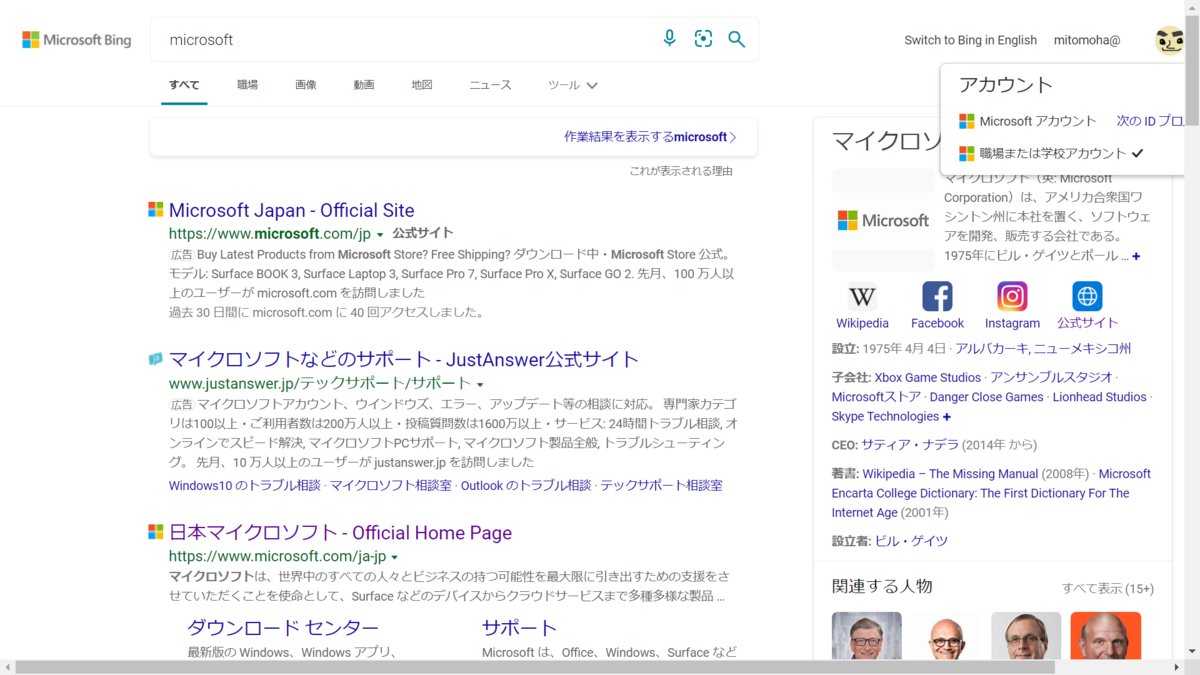Switch to the 地図 tab
This screenshot has height=675, width=1200.
coord(422,85)
